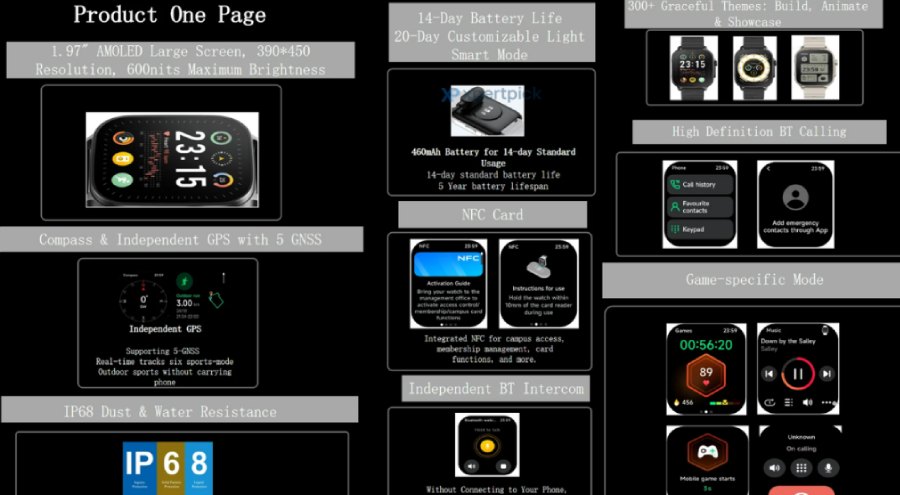This screenshot has height=495, width=900.
Task: Open Keypad on the phone watch screen
Action: tap(699, 229)
